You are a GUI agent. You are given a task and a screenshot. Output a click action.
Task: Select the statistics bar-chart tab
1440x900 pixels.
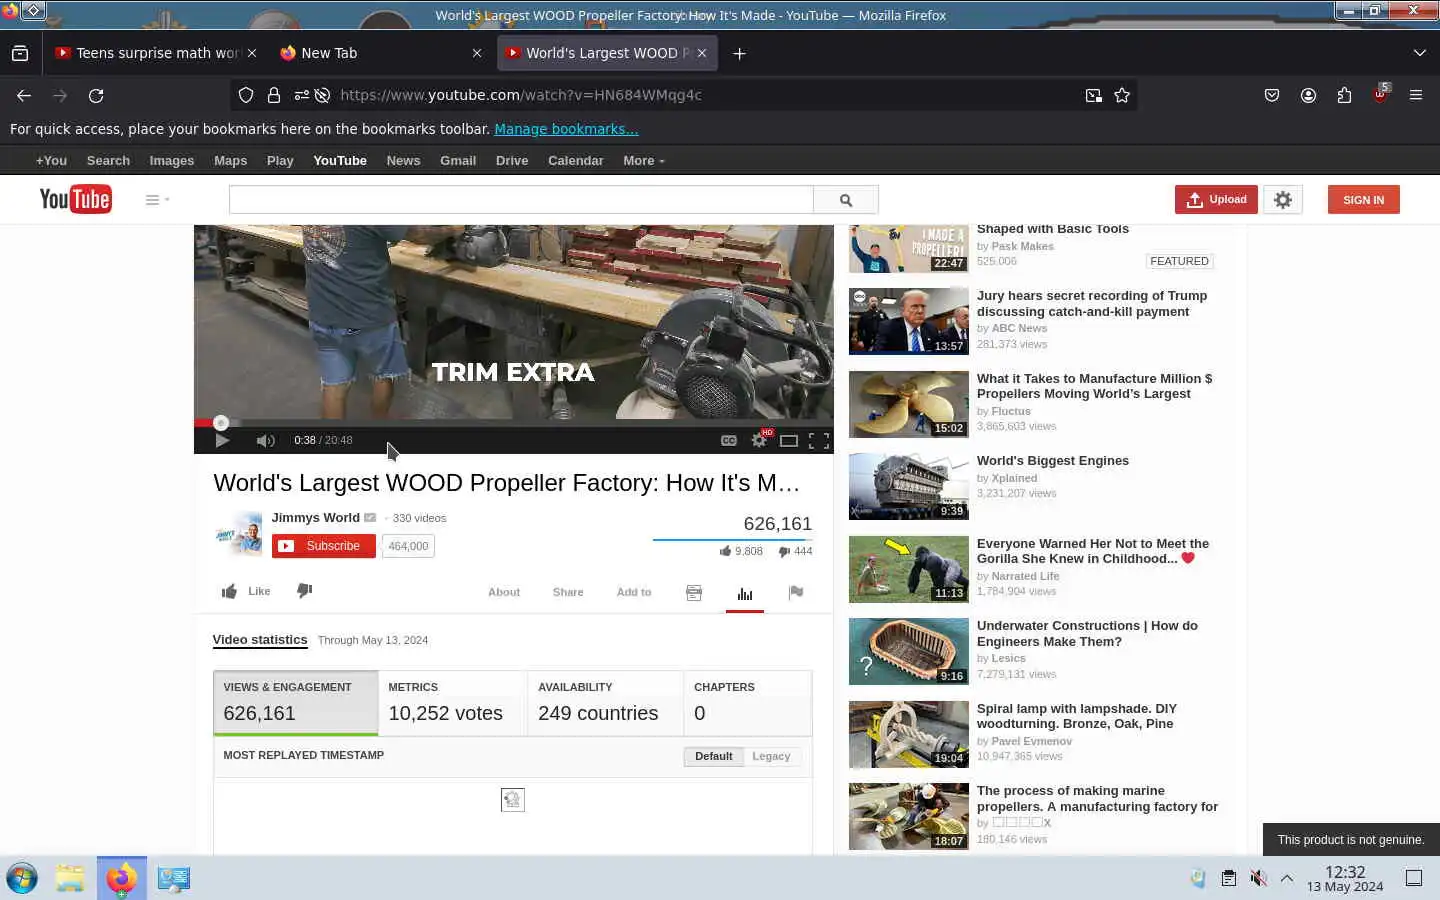point(745,594)
